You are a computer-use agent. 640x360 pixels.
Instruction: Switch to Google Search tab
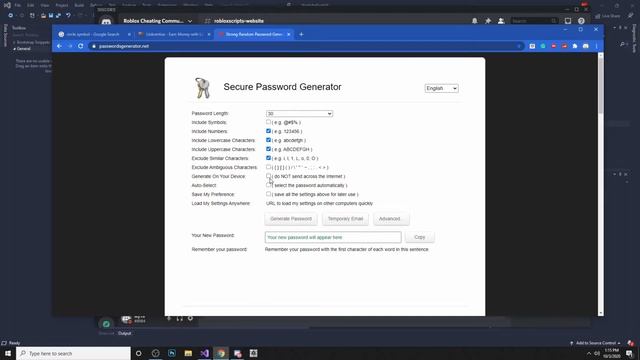[x=92, y=34]
